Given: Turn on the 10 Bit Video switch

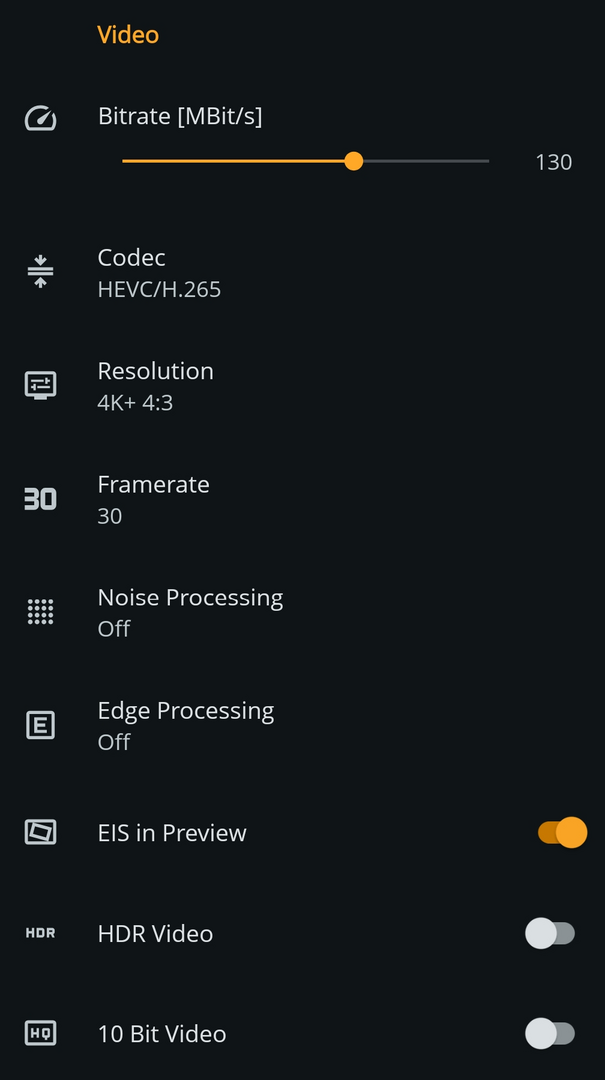Looking at the screenshot, I should tap(550, 1033).
